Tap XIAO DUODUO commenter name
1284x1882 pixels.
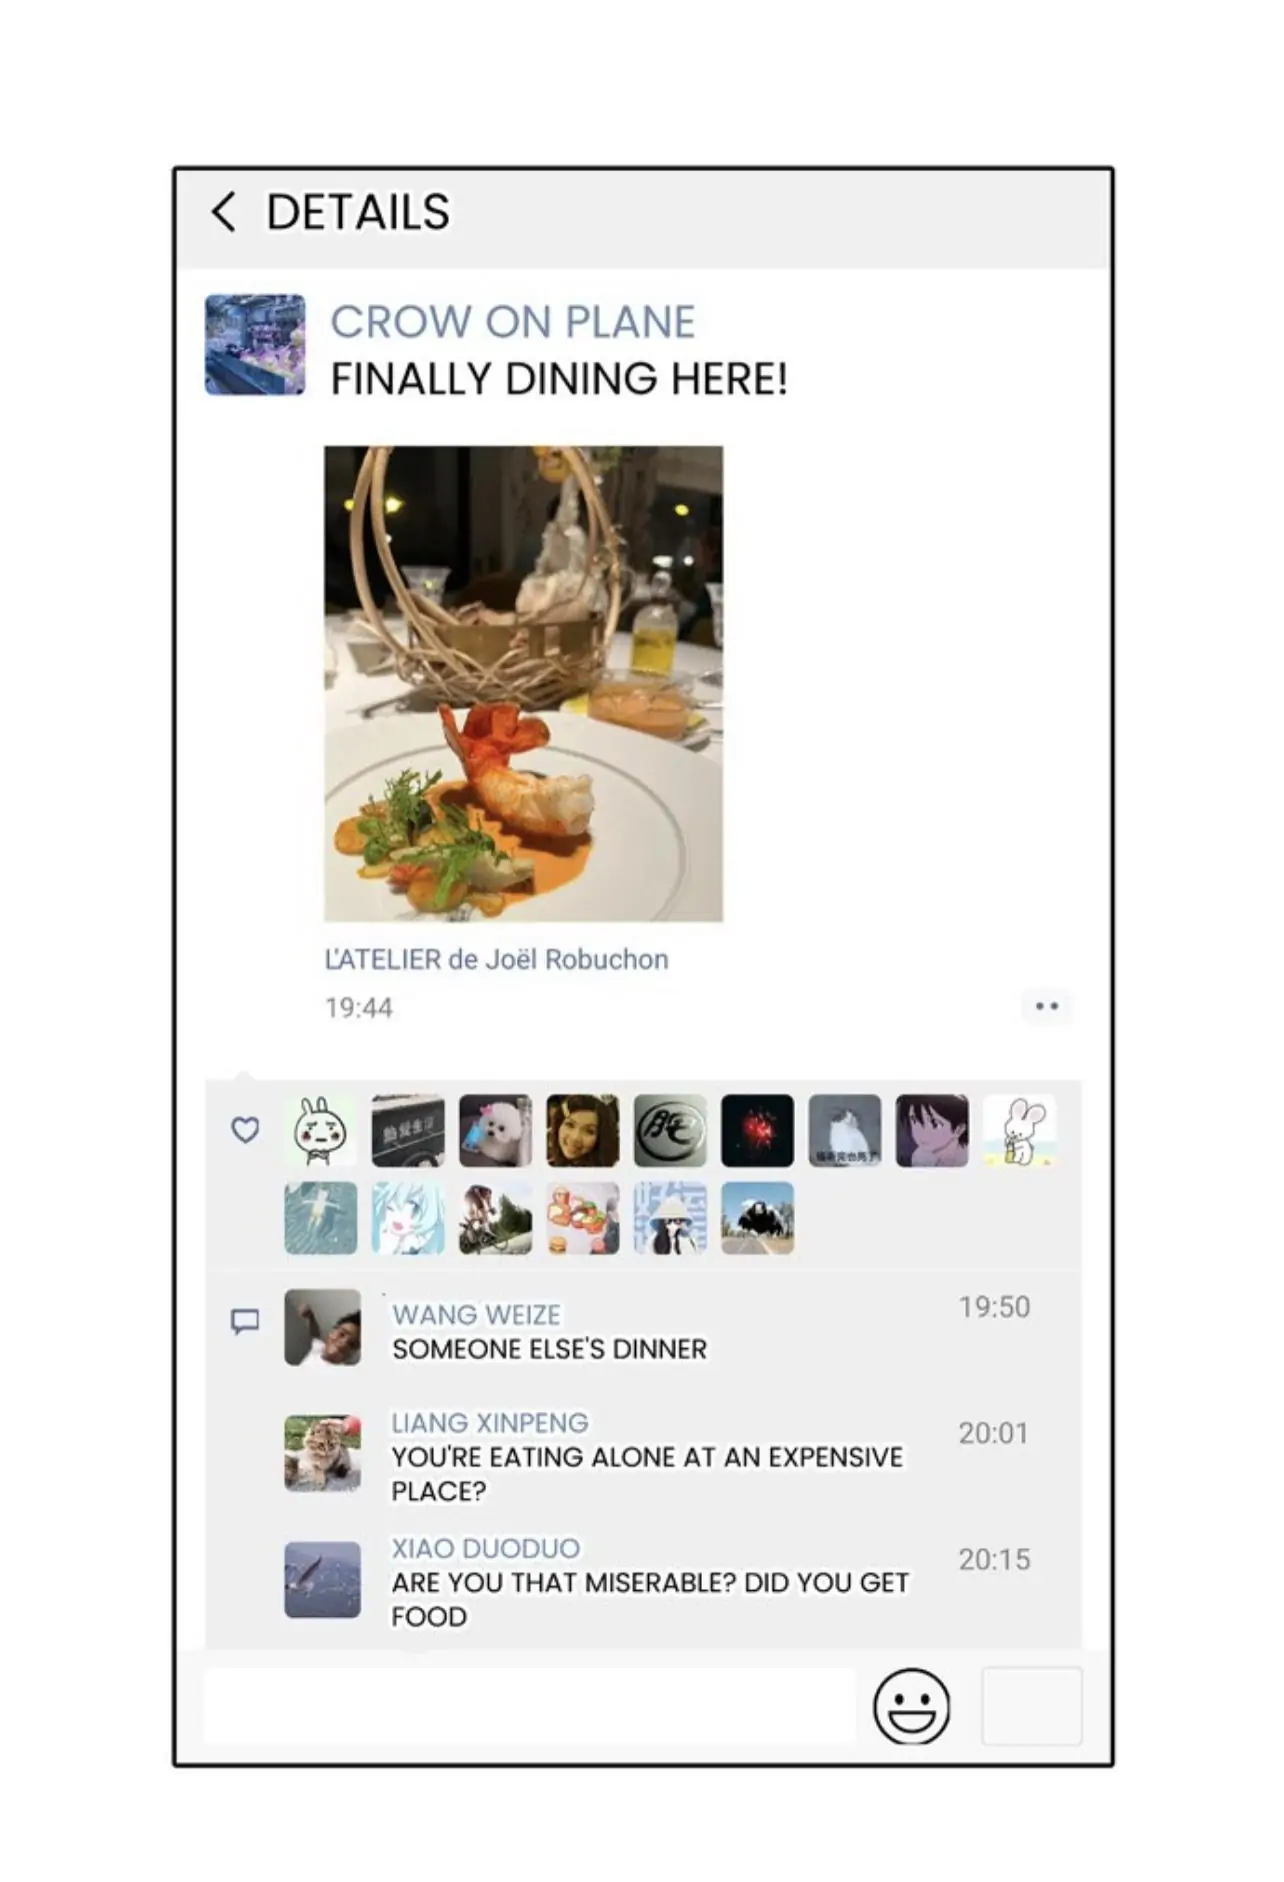486,1548
